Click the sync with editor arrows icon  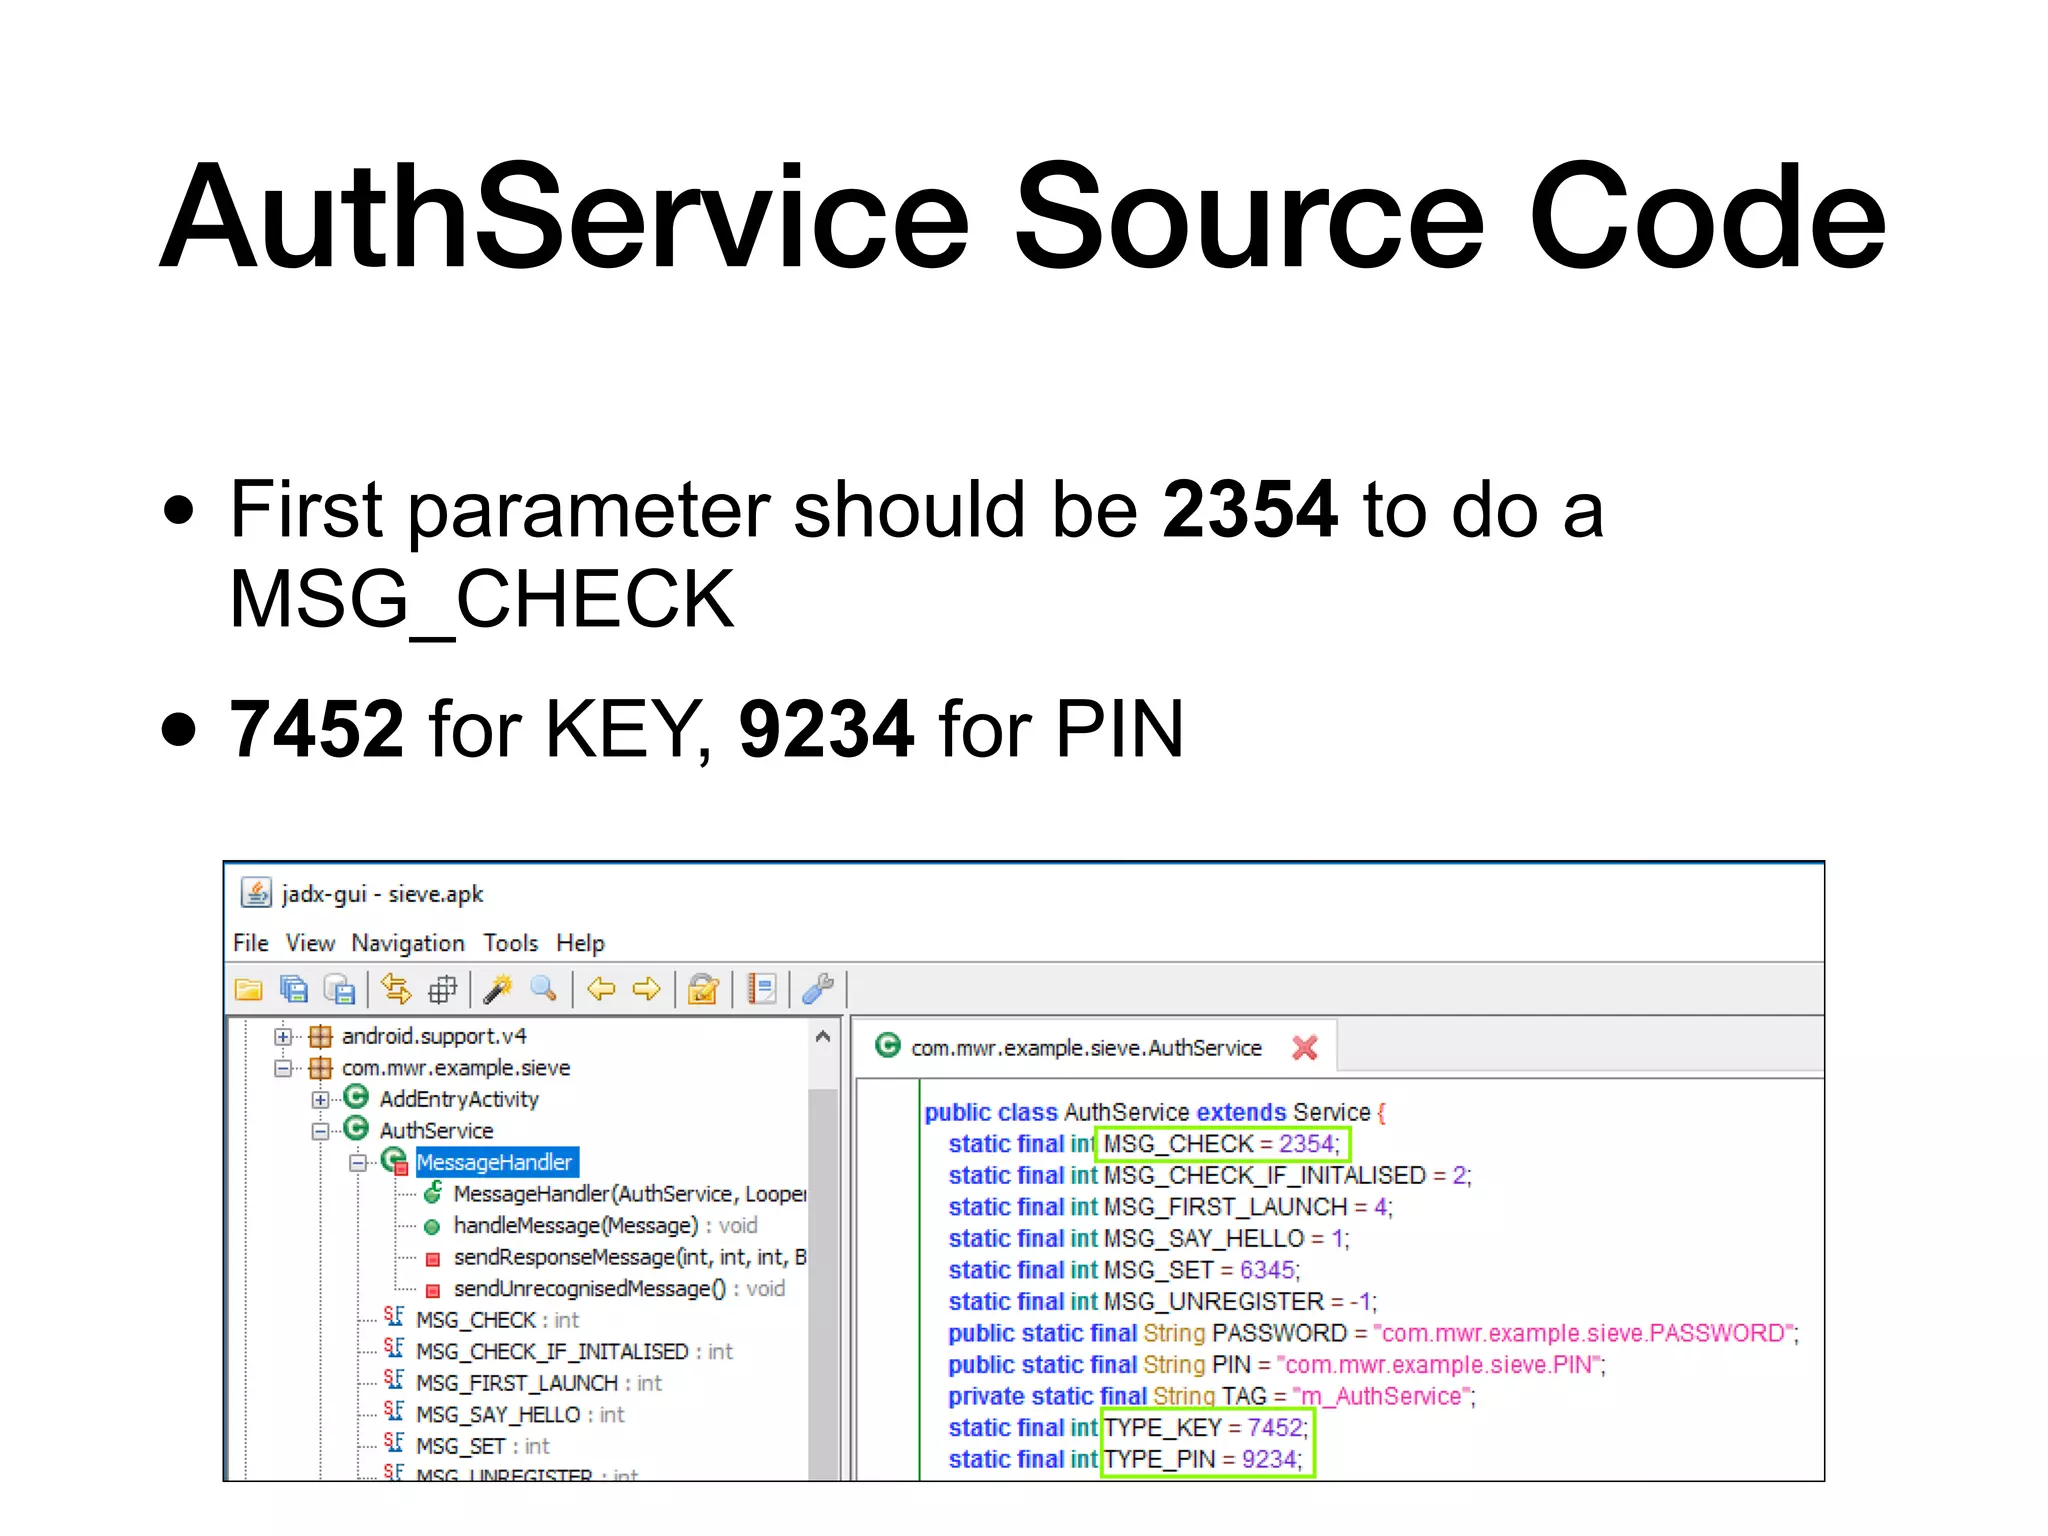(x=396, y=990)
